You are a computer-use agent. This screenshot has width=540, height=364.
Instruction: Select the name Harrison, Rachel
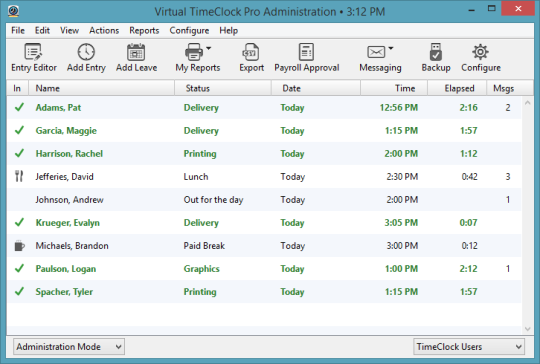pyautogui.click(x=69, y=154)
